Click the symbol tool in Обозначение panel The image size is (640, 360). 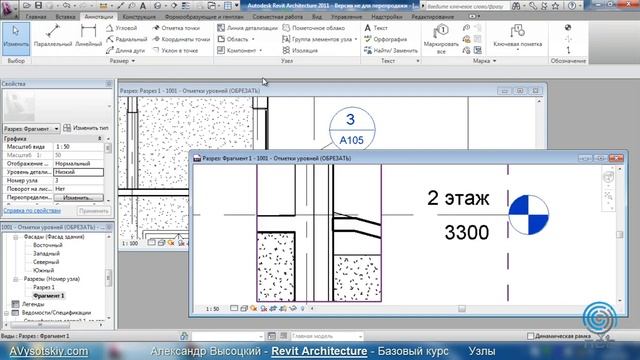[568, 28]
